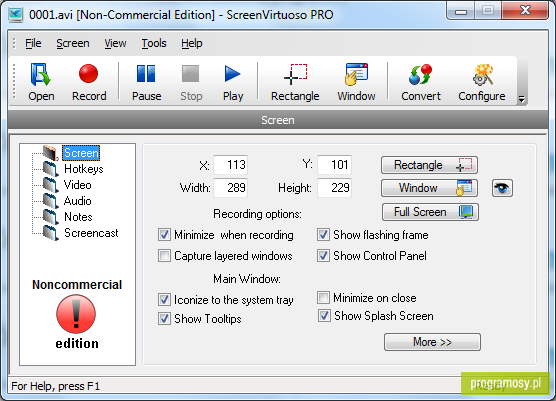Toggle Iconize to the system tray

164,300
